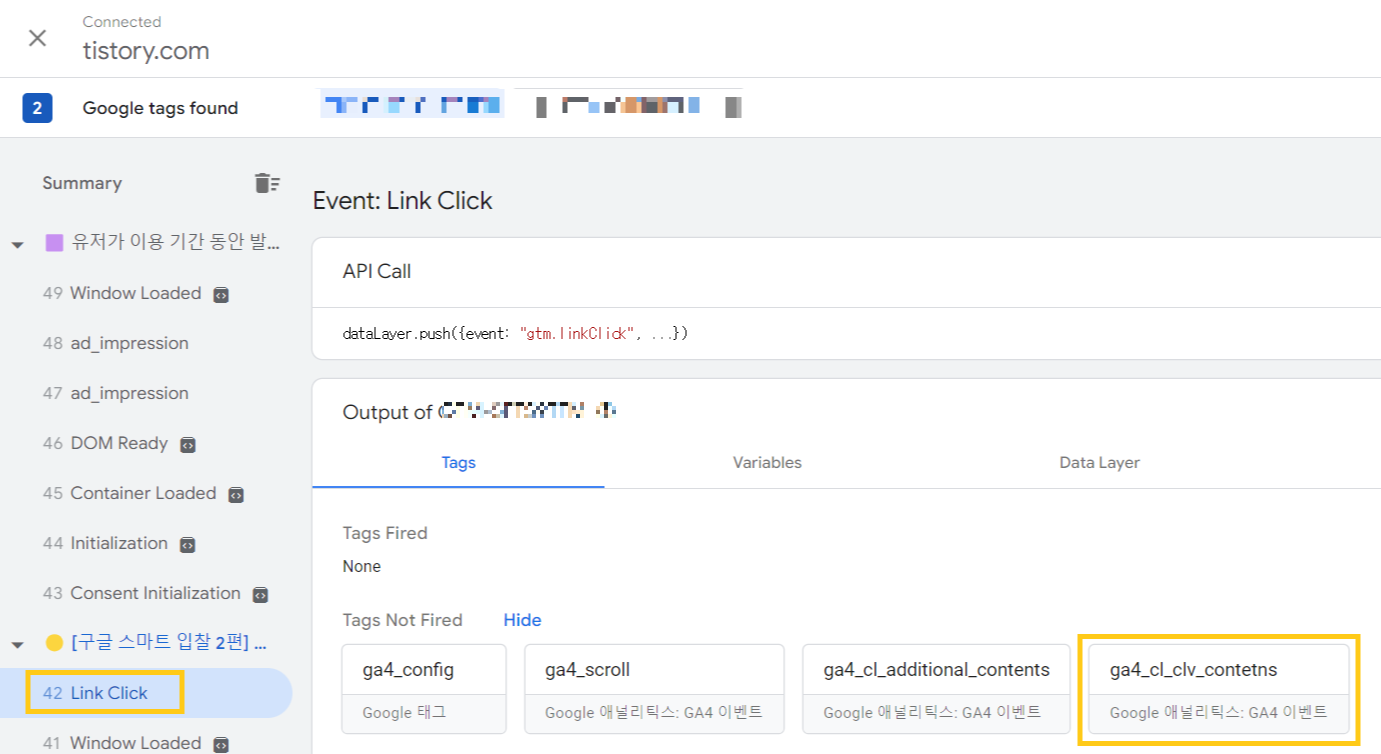Open the highlighted ga4_cl_clv_contetns tag
1381x754 pixels.
(1216, 688)
